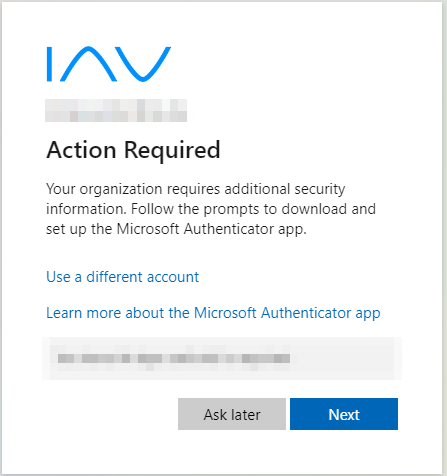
Task: Choose Ask later to postpone setup
Action: click(x=232, y=414)
